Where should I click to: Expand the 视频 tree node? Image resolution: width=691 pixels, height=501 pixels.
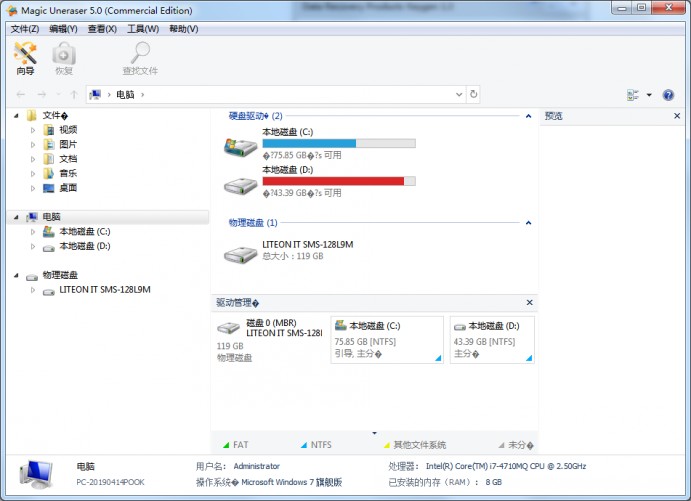[33, 130]
